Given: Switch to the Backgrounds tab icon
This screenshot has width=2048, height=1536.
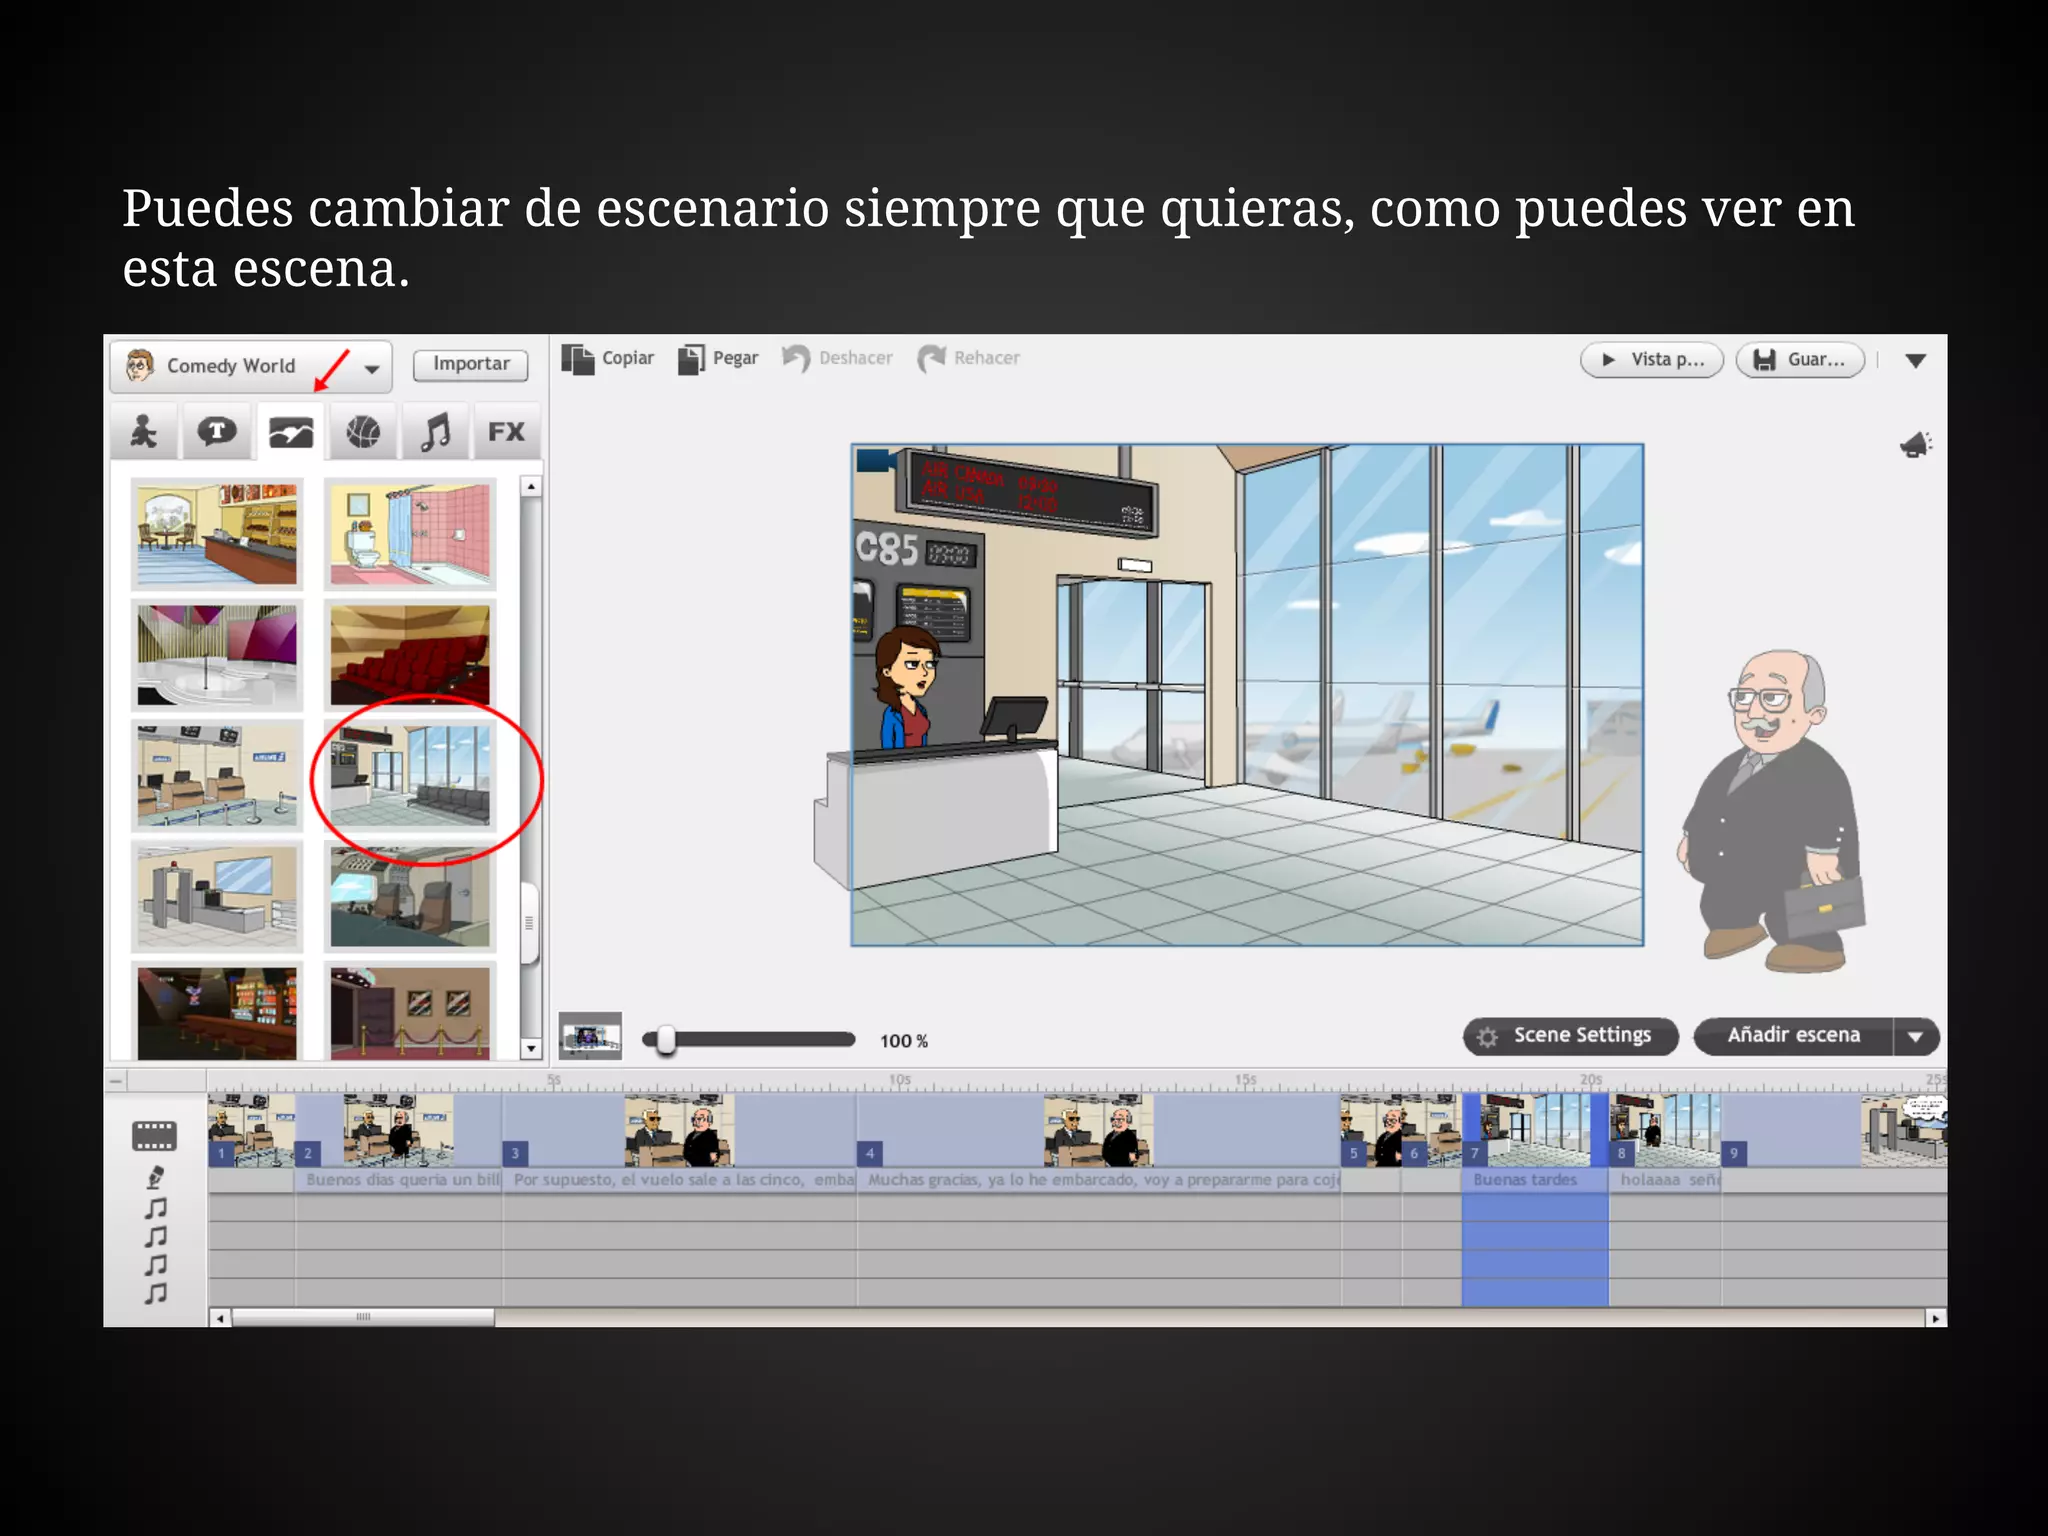Looking at the screenshot, I should (290, 432).
